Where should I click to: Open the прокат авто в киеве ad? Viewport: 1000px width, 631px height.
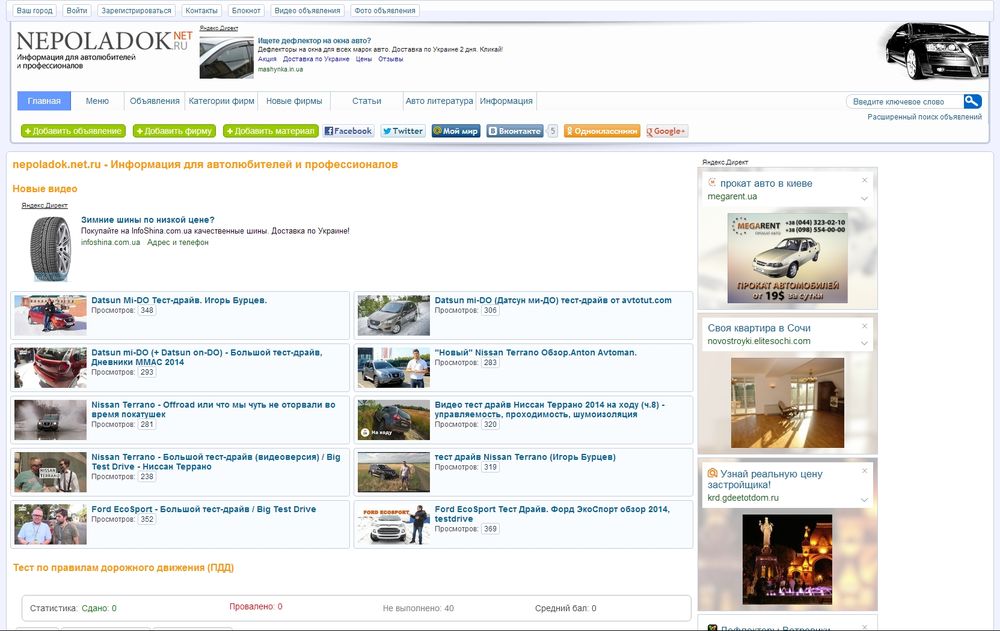coord(766,183)
